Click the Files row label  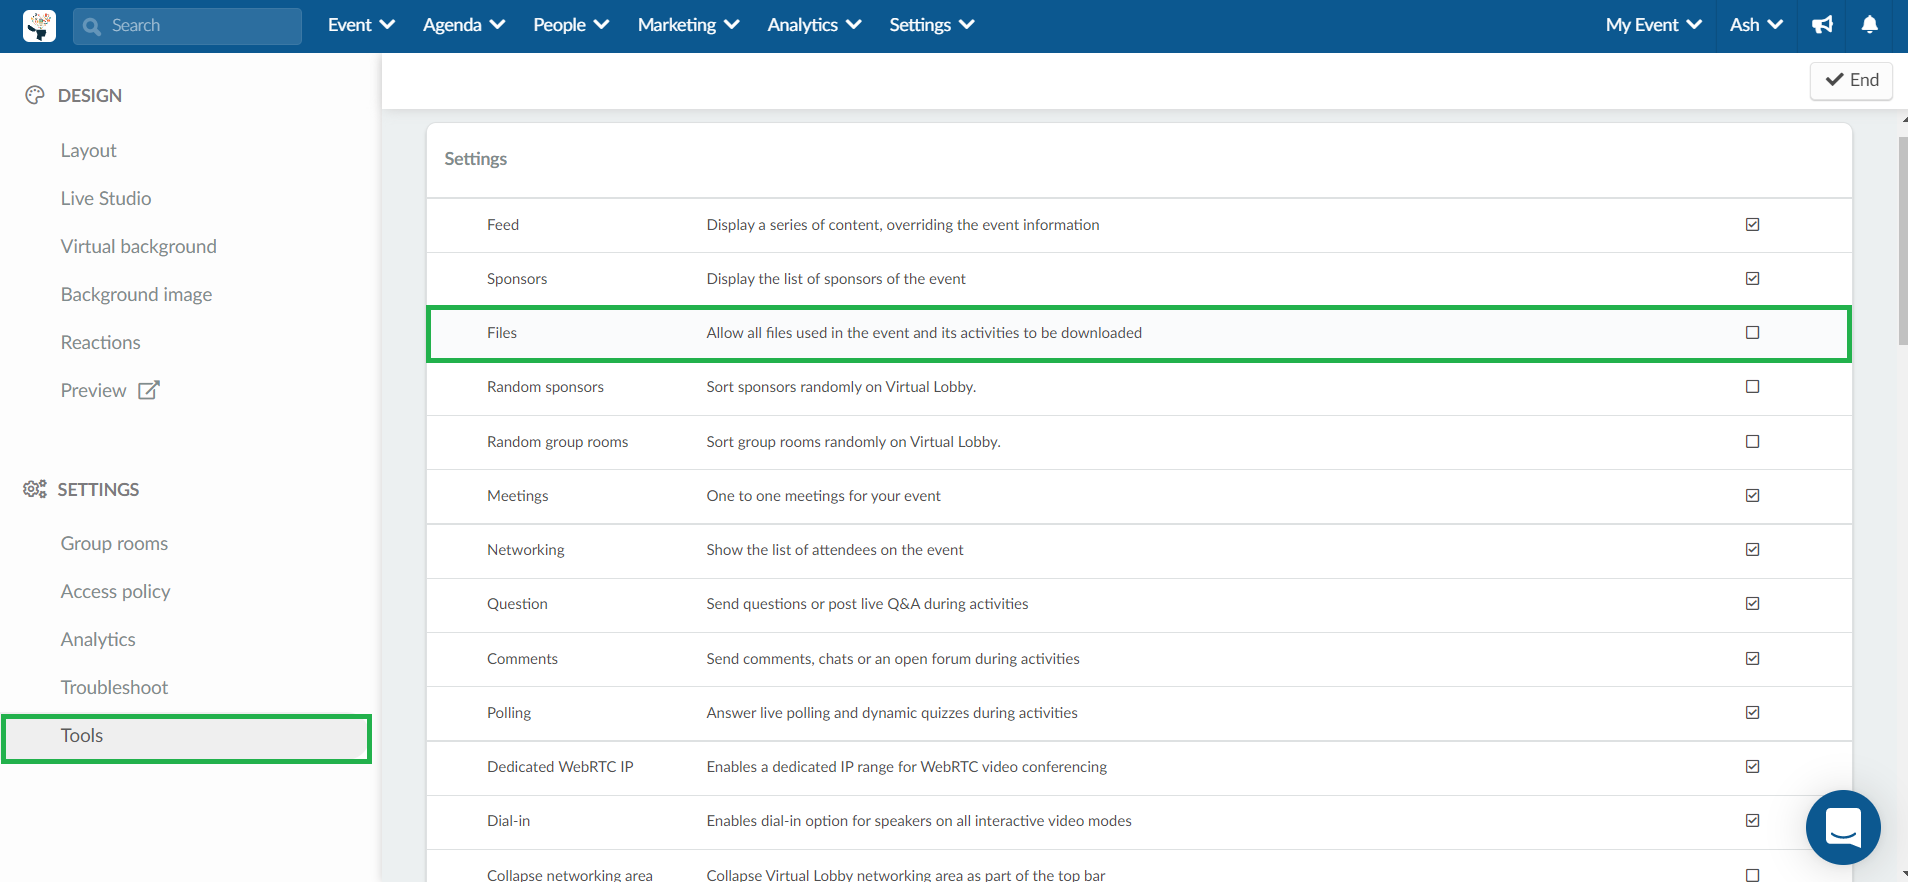(x=502, y=332)
